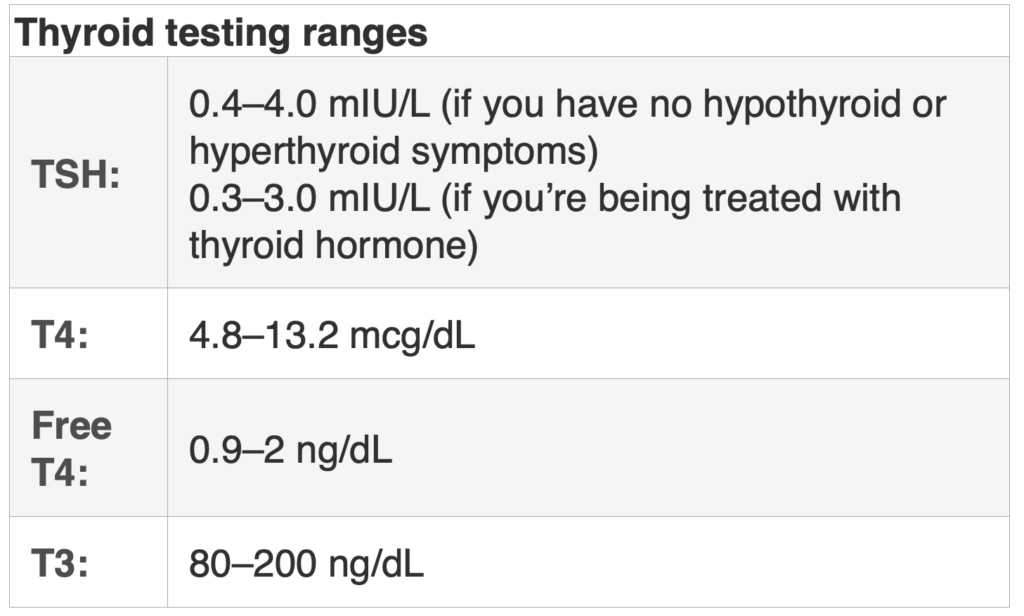The height and width of the screenshot is (616, 1024).
Task: Click the 0.4–4.0 mIU/L range text
Action: click(x=310, y=103)
